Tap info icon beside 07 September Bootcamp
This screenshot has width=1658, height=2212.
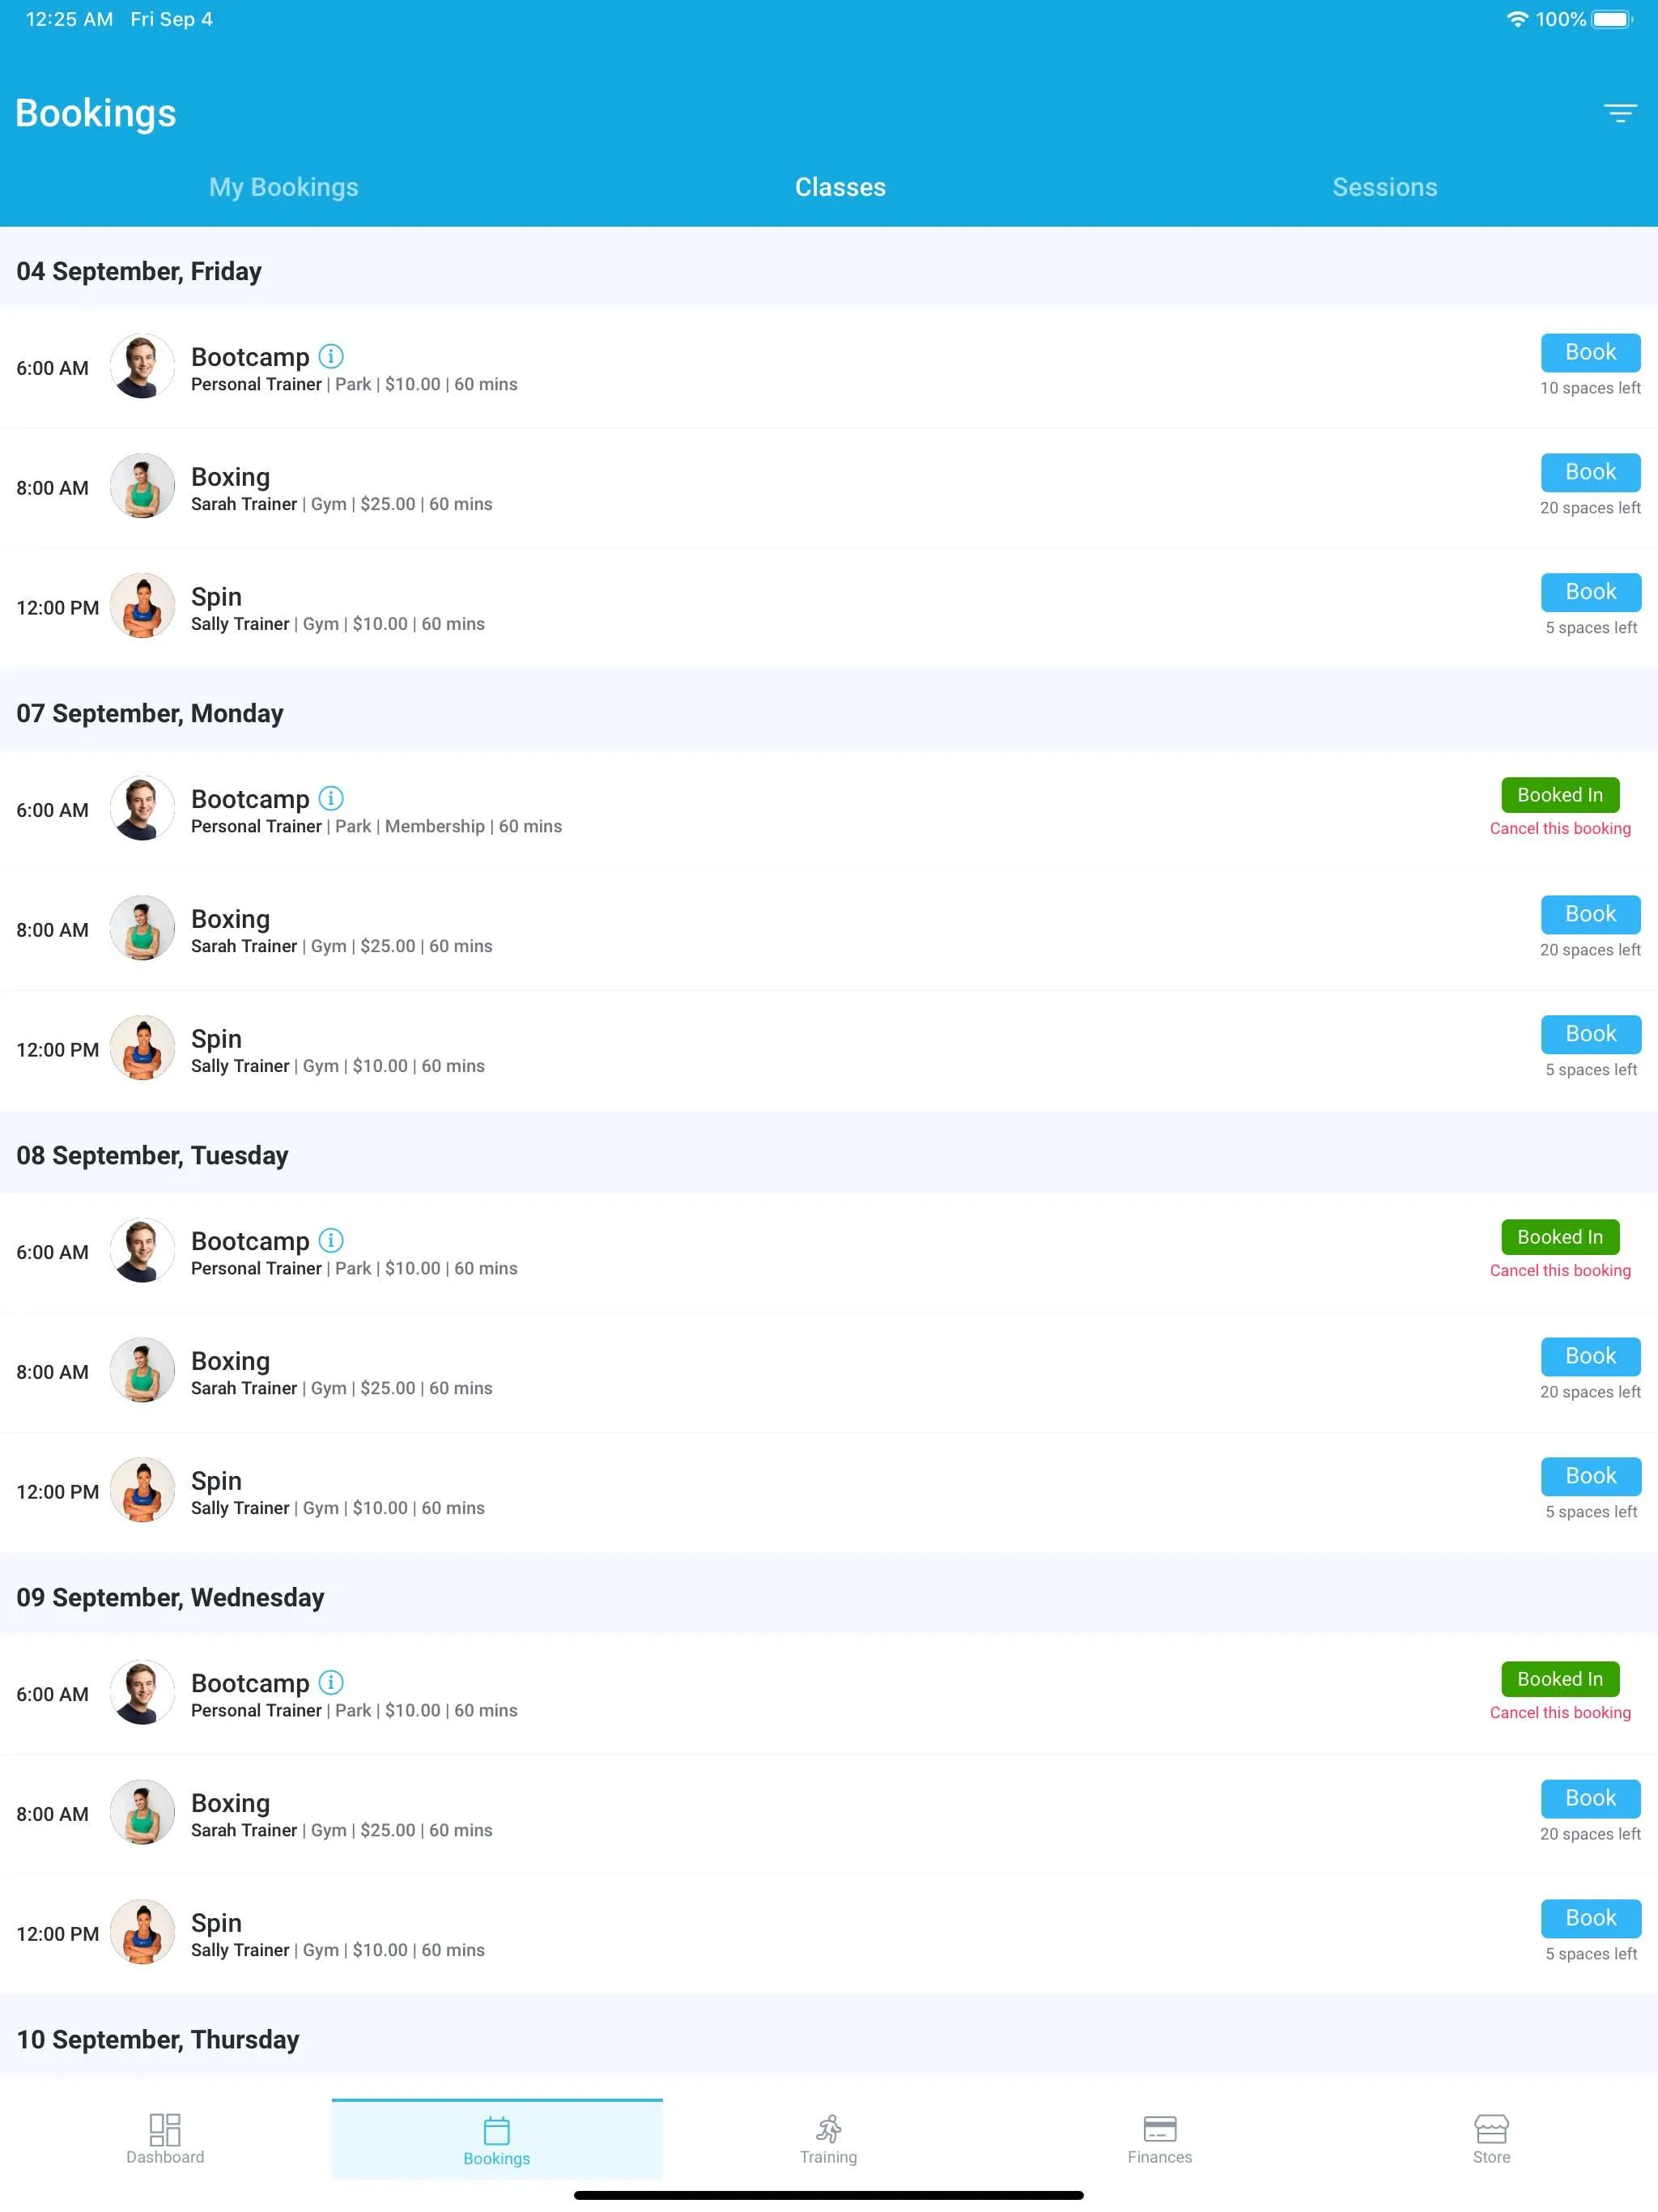pos(331,798)
